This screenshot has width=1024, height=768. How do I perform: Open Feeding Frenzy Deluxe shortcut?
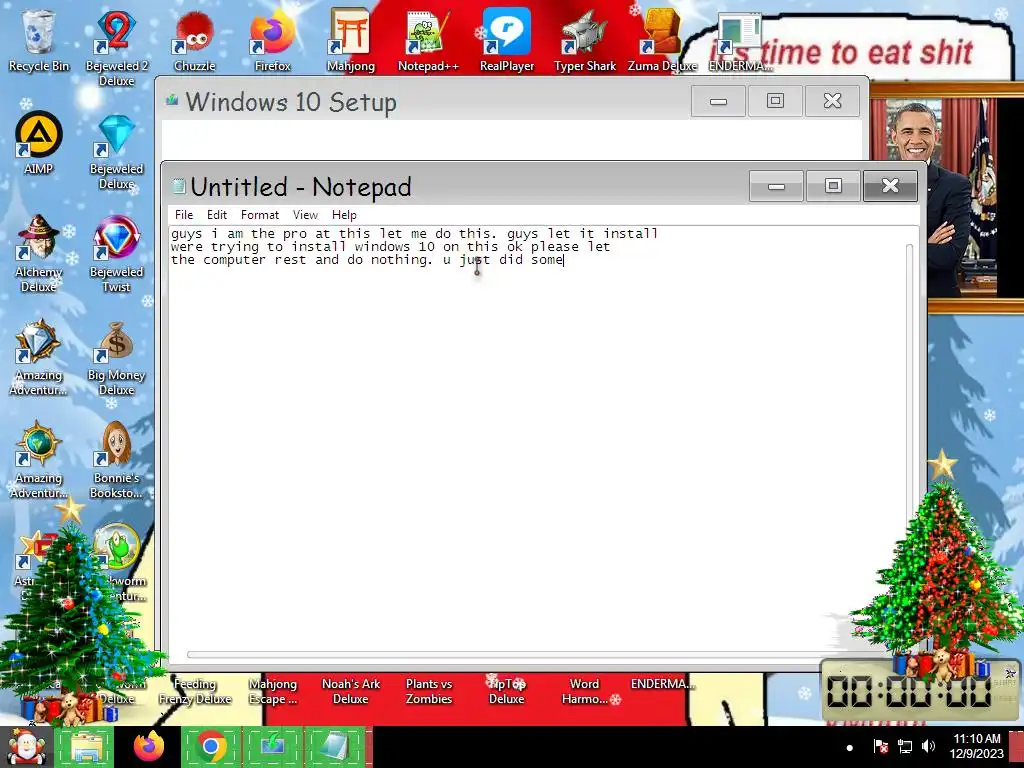195,691
